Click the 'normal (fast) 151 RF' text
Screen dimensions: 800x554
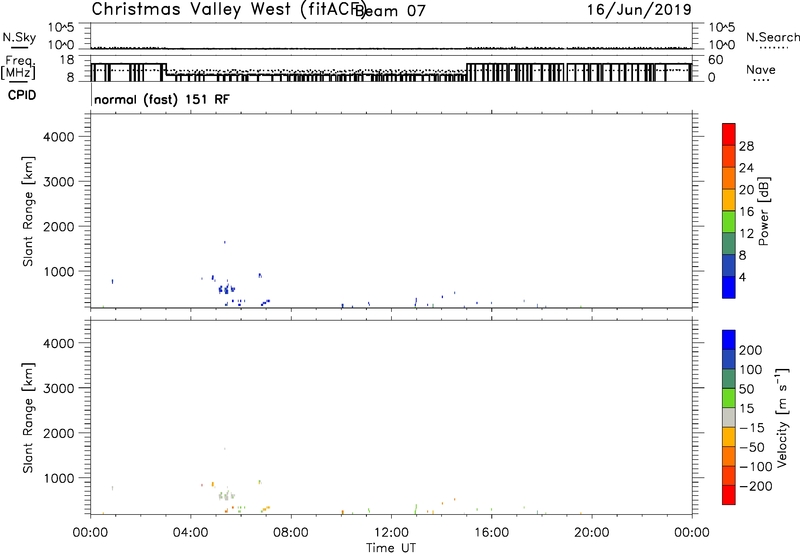(x=162, y=99)
